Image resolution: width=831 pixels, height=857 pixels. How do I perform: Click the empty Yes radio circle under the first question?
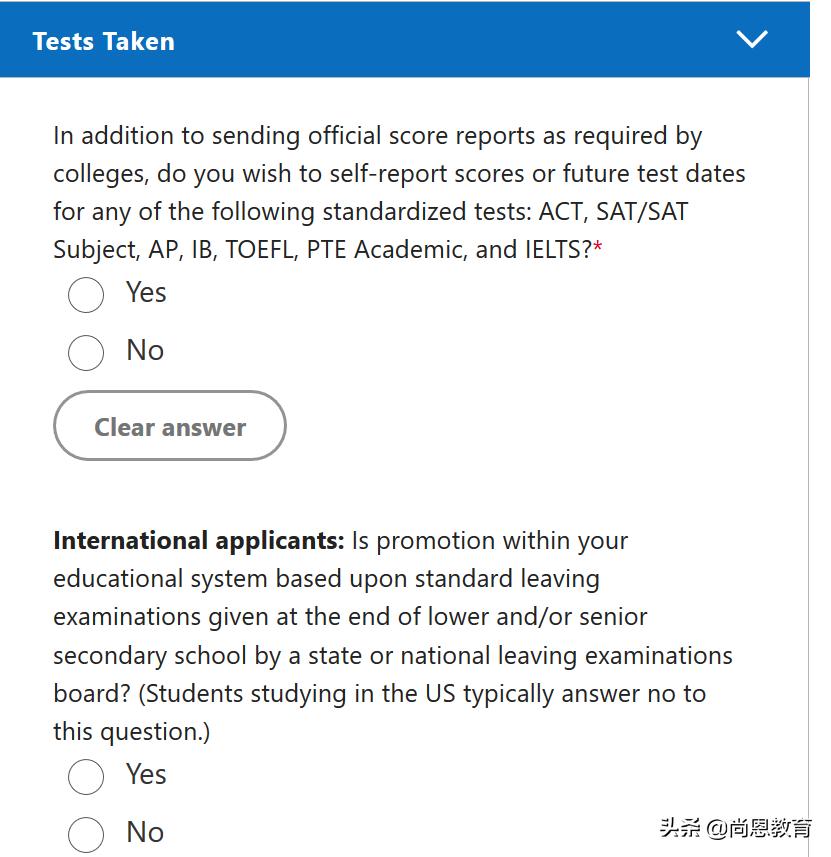(x=85, y=295)
